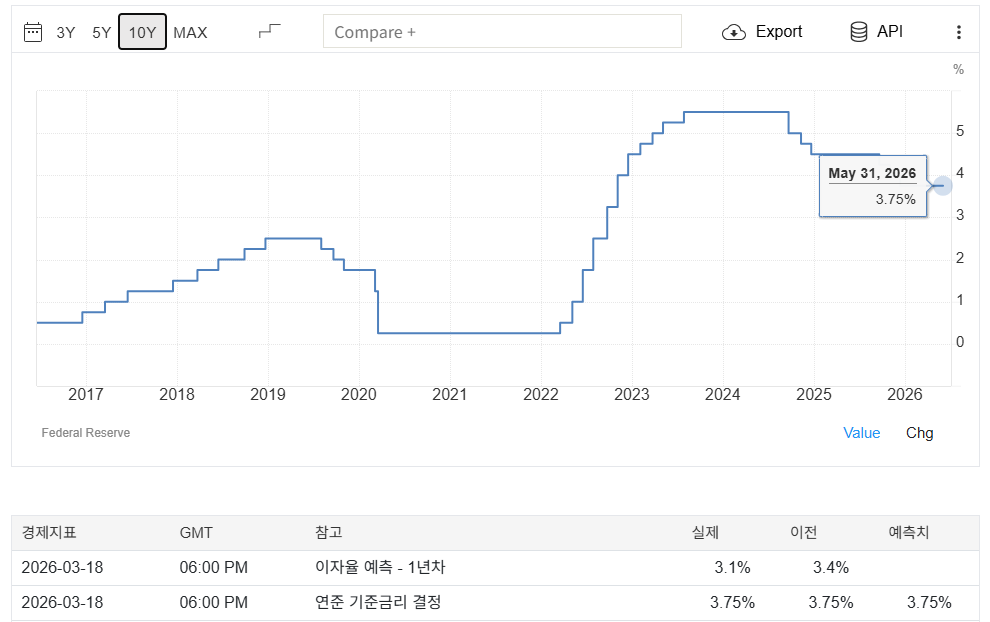Click the GMT column header

tap(196, 532)
